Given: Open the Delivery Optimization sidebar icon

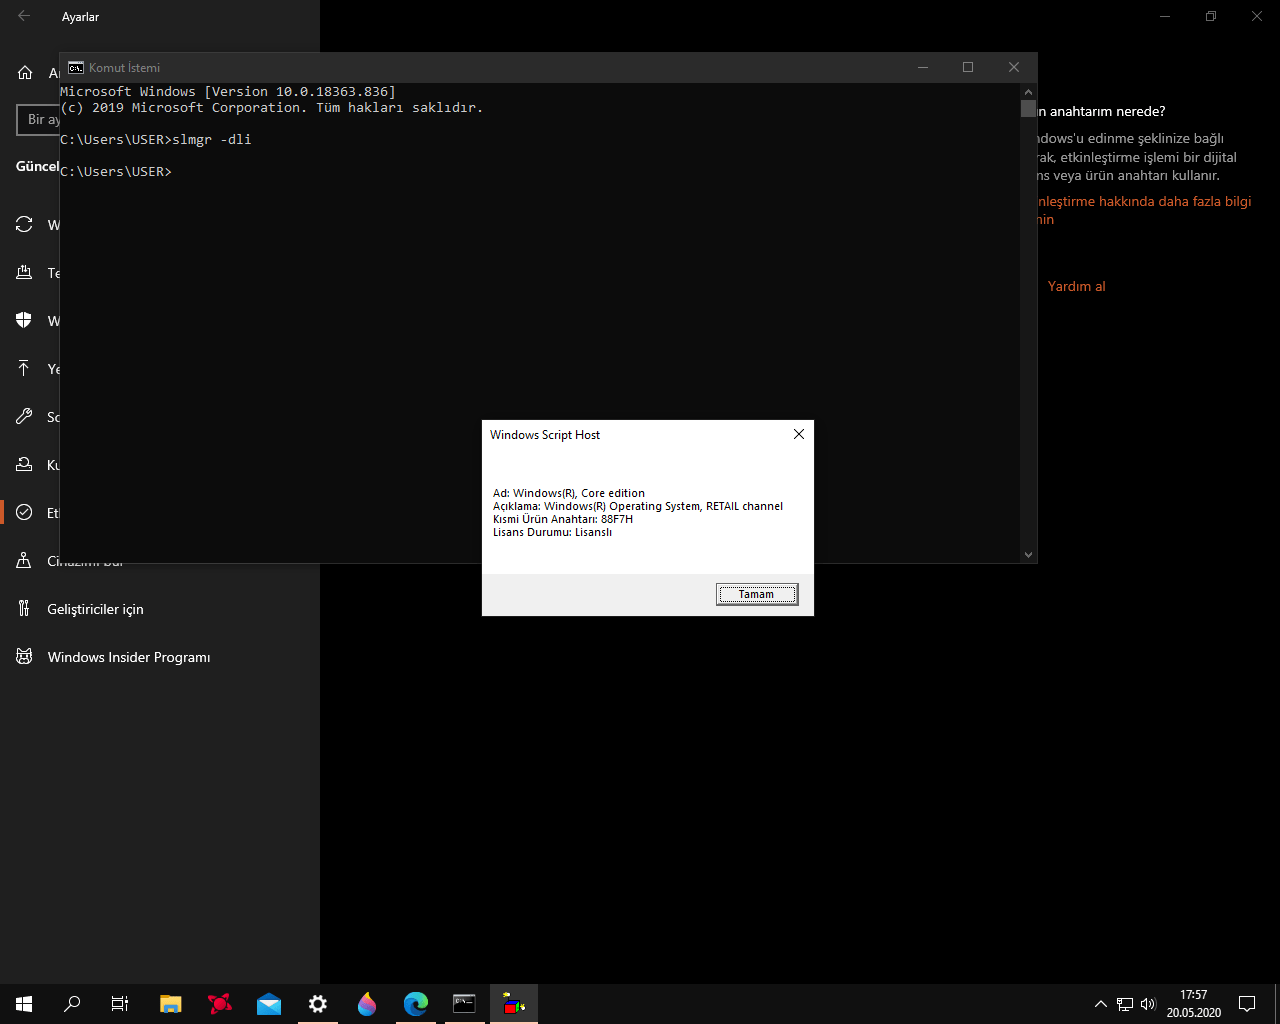Looking at the screenshot, I should (24, 273).
